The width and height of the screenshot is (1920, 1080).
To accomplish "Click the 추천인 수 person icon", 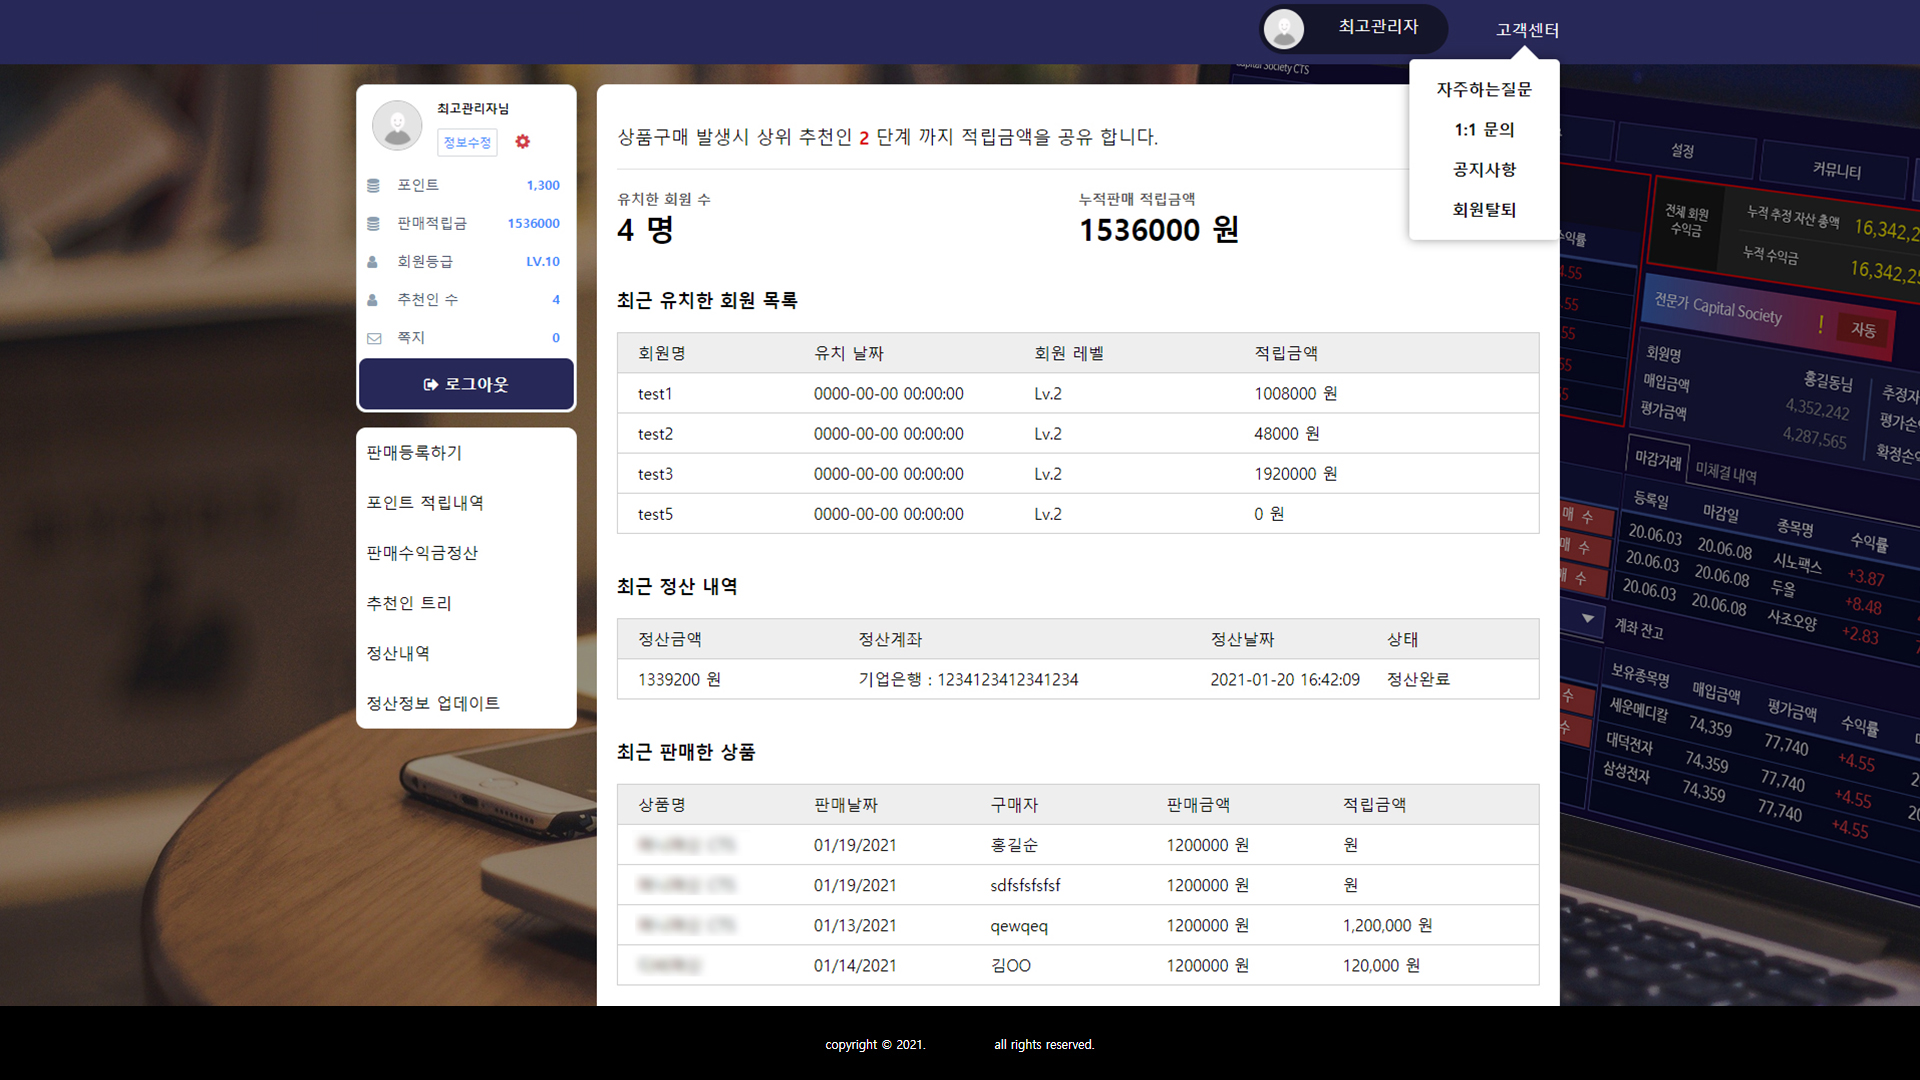I will [373, 299].
